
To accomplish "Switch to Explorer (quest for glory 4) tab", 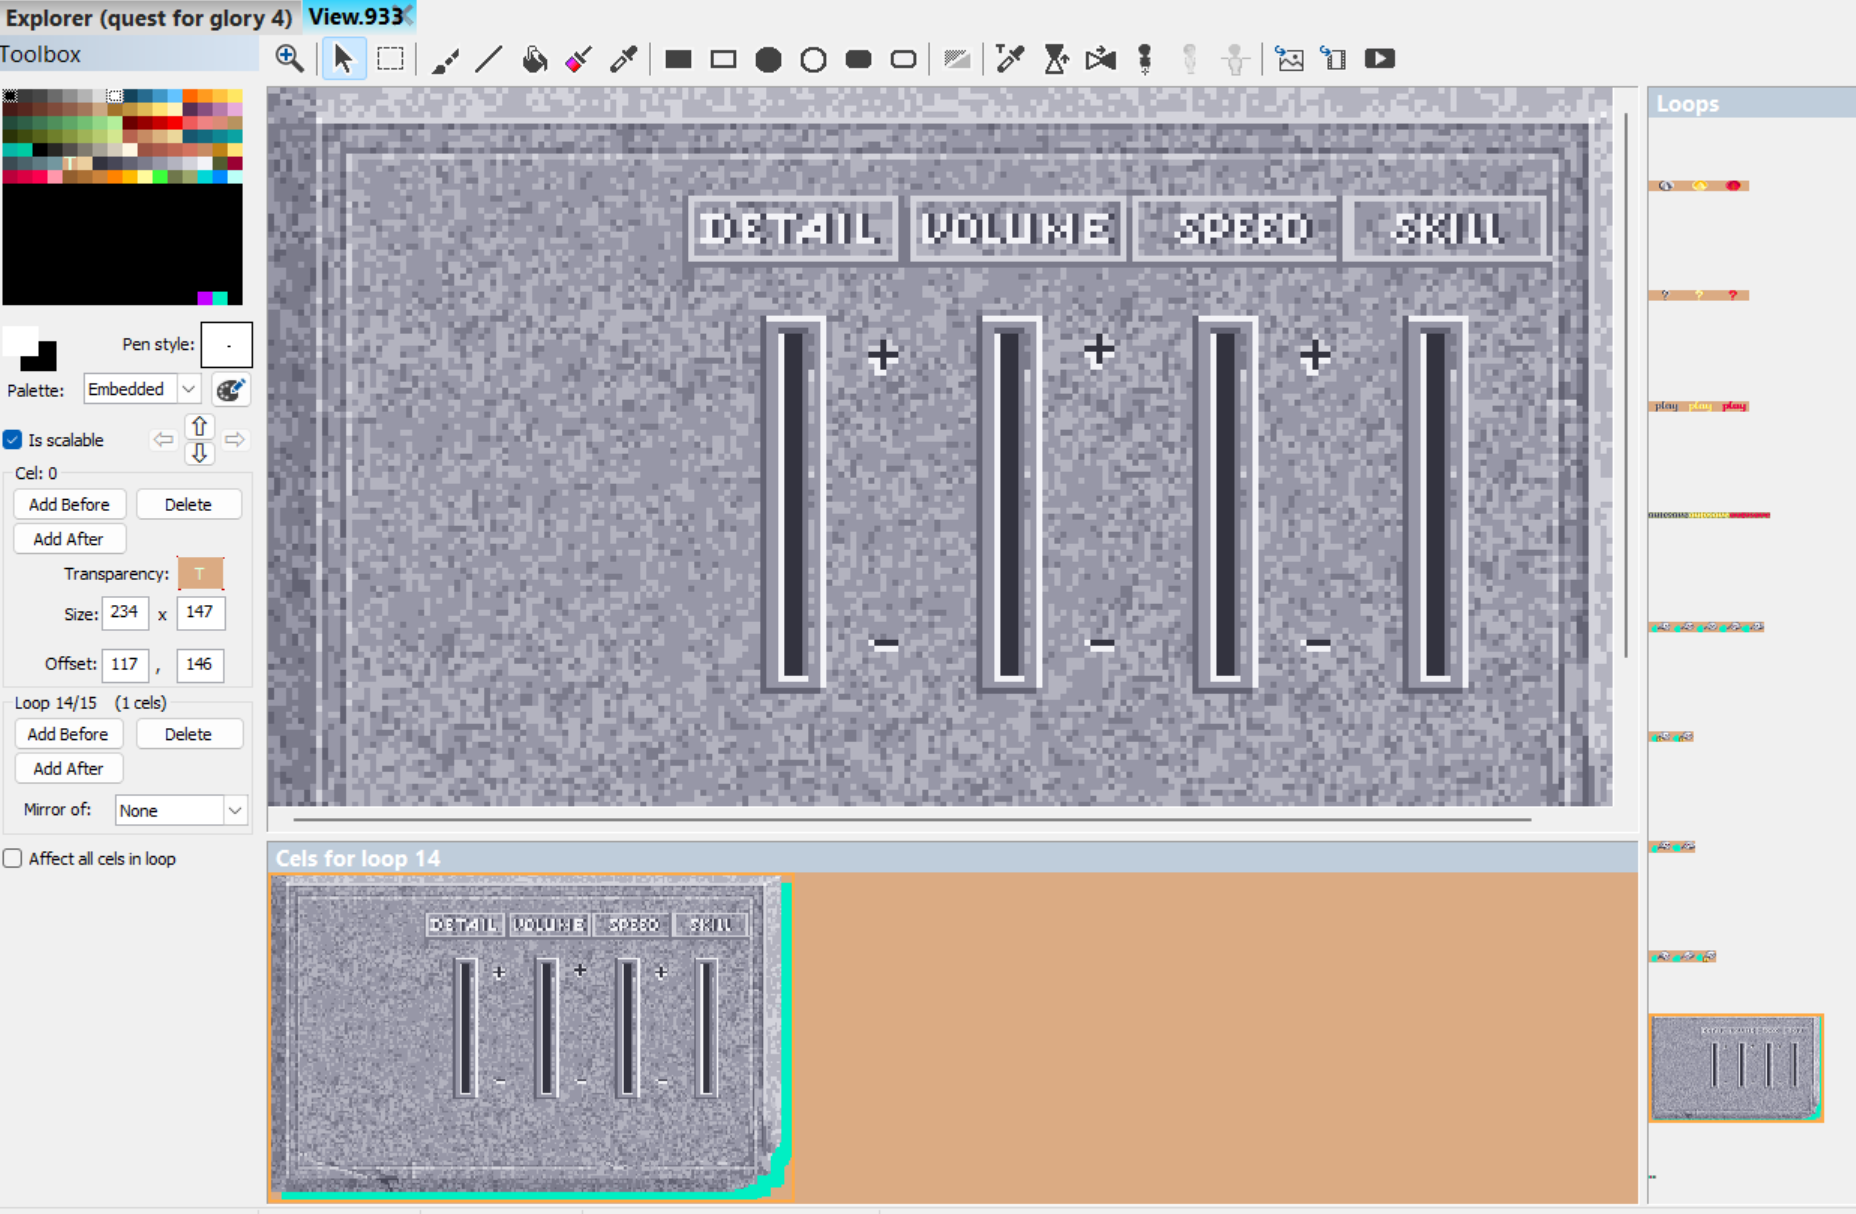I will coord(149,18).
